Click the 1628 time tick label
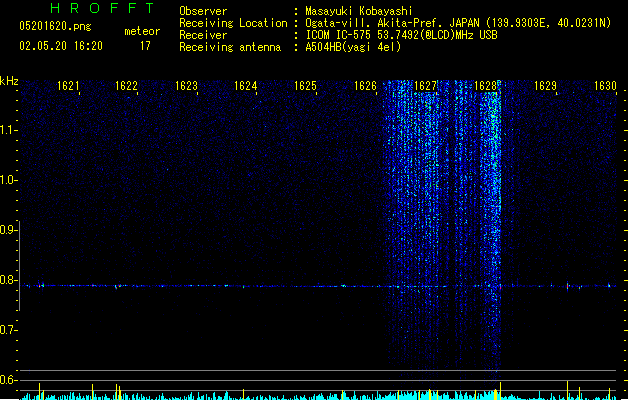Screen dimensions: 629x400 coord(485,86)
